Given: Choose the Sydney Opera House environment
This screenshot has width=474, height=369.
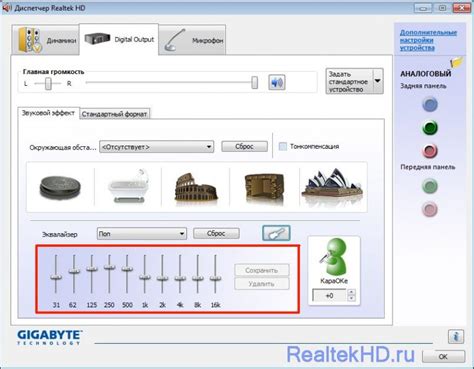Looking at the screenshot, I should pos(332,187).
